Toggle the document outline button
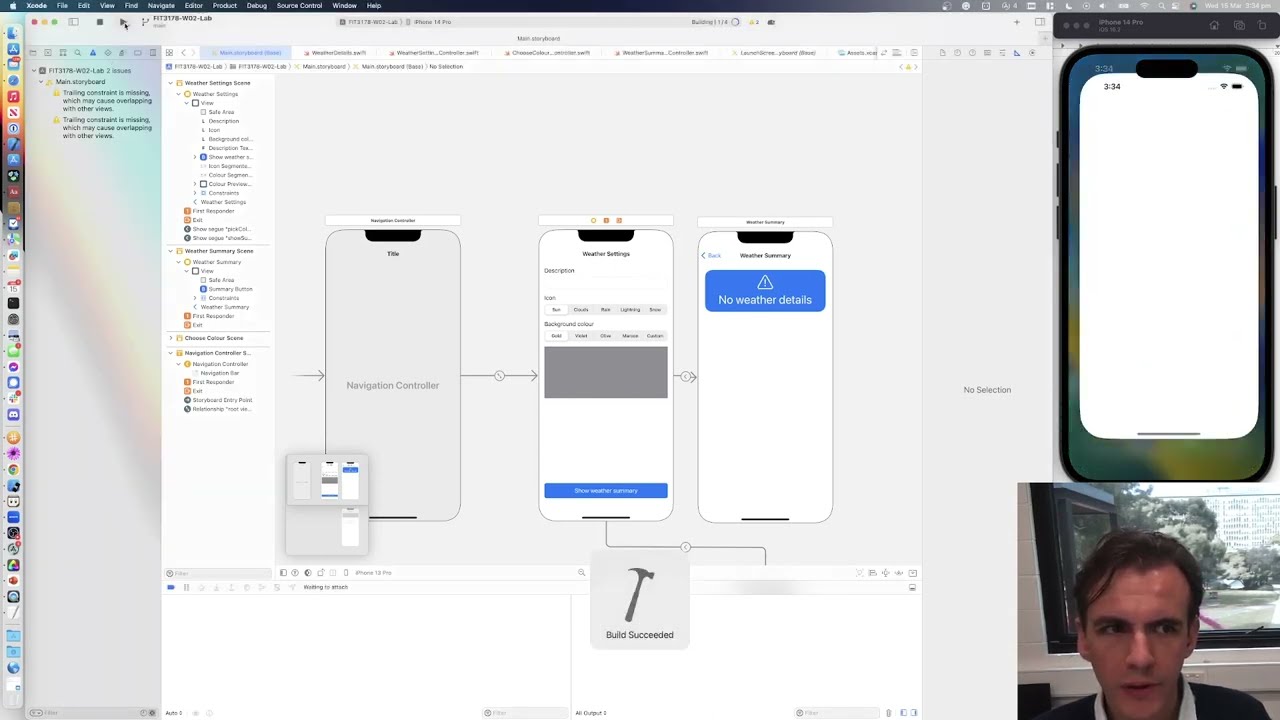Screen dimensions: 1280x720 pos(283,573)
